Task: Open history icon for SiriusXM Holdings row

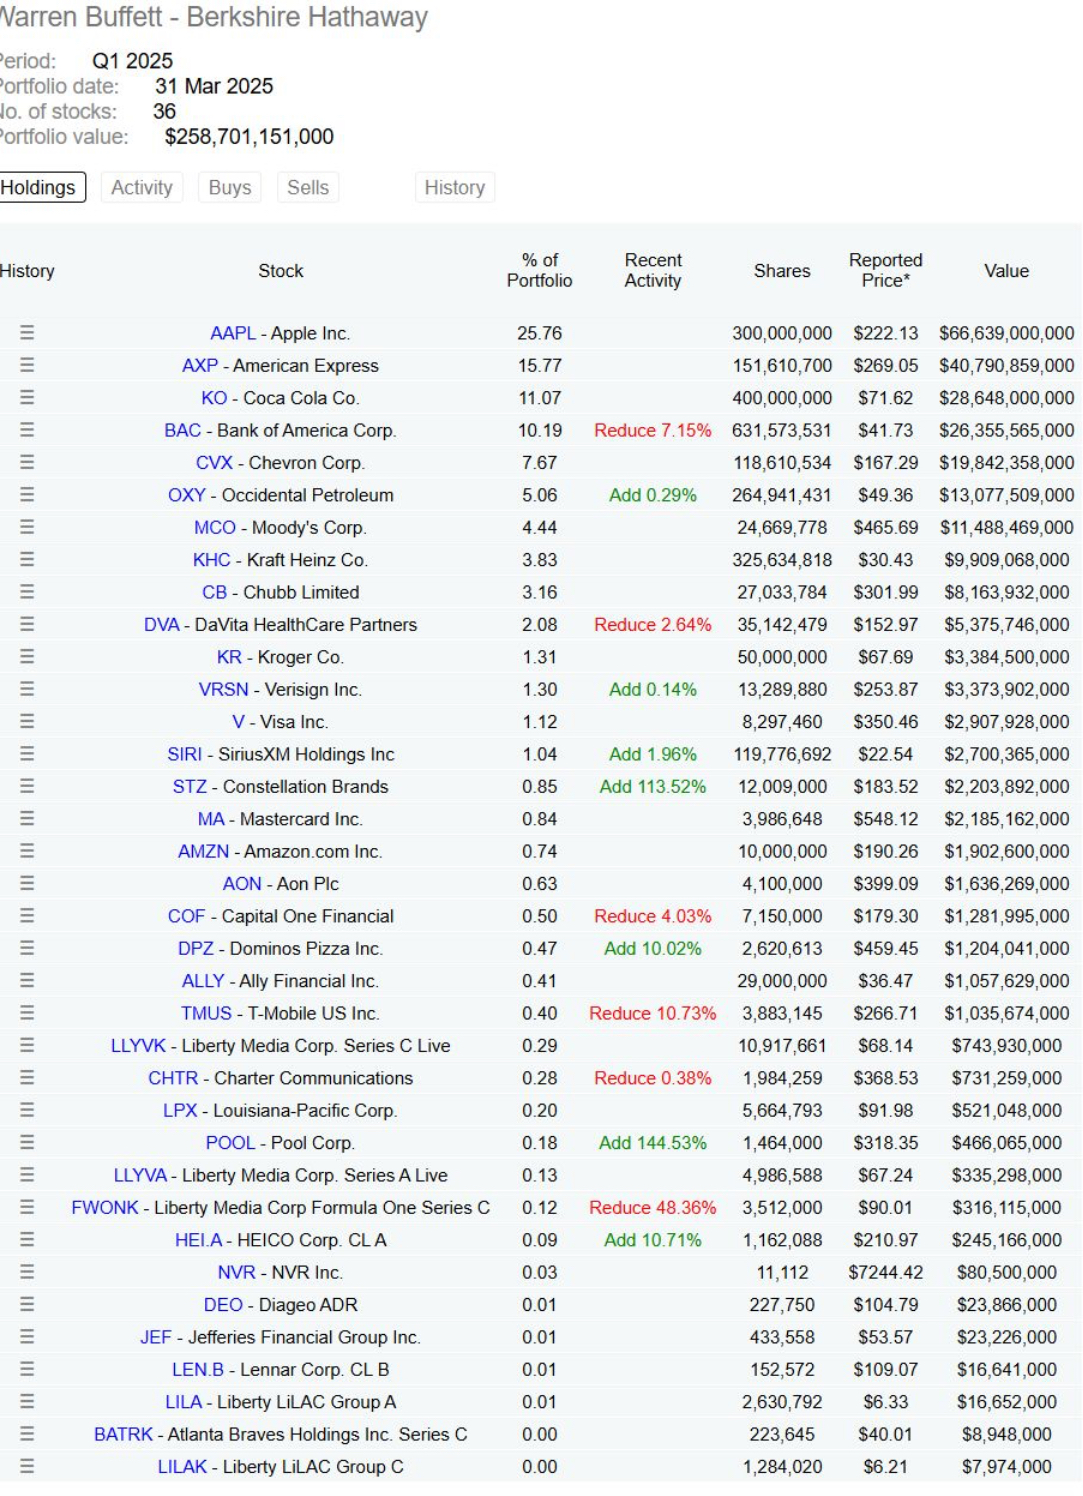Action: [27, 754]
